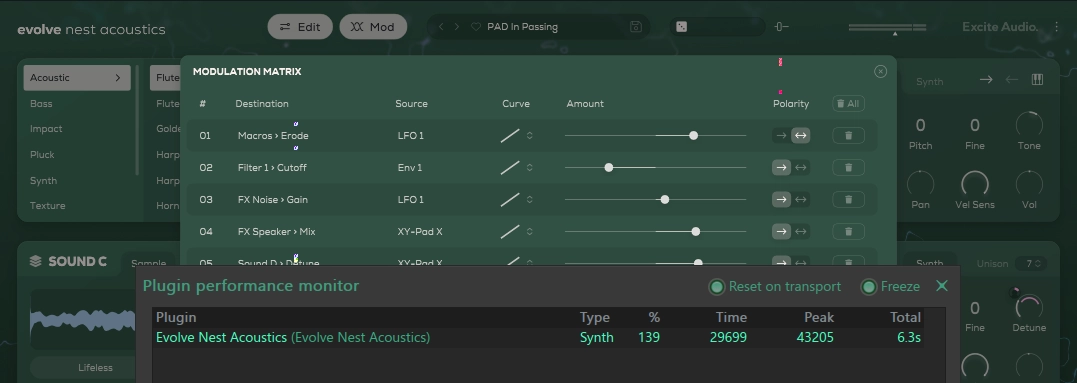Go to the next preset with the right arrow
Image resolution: width=1077 pixels, height=383 pixels.
[457, 27]
